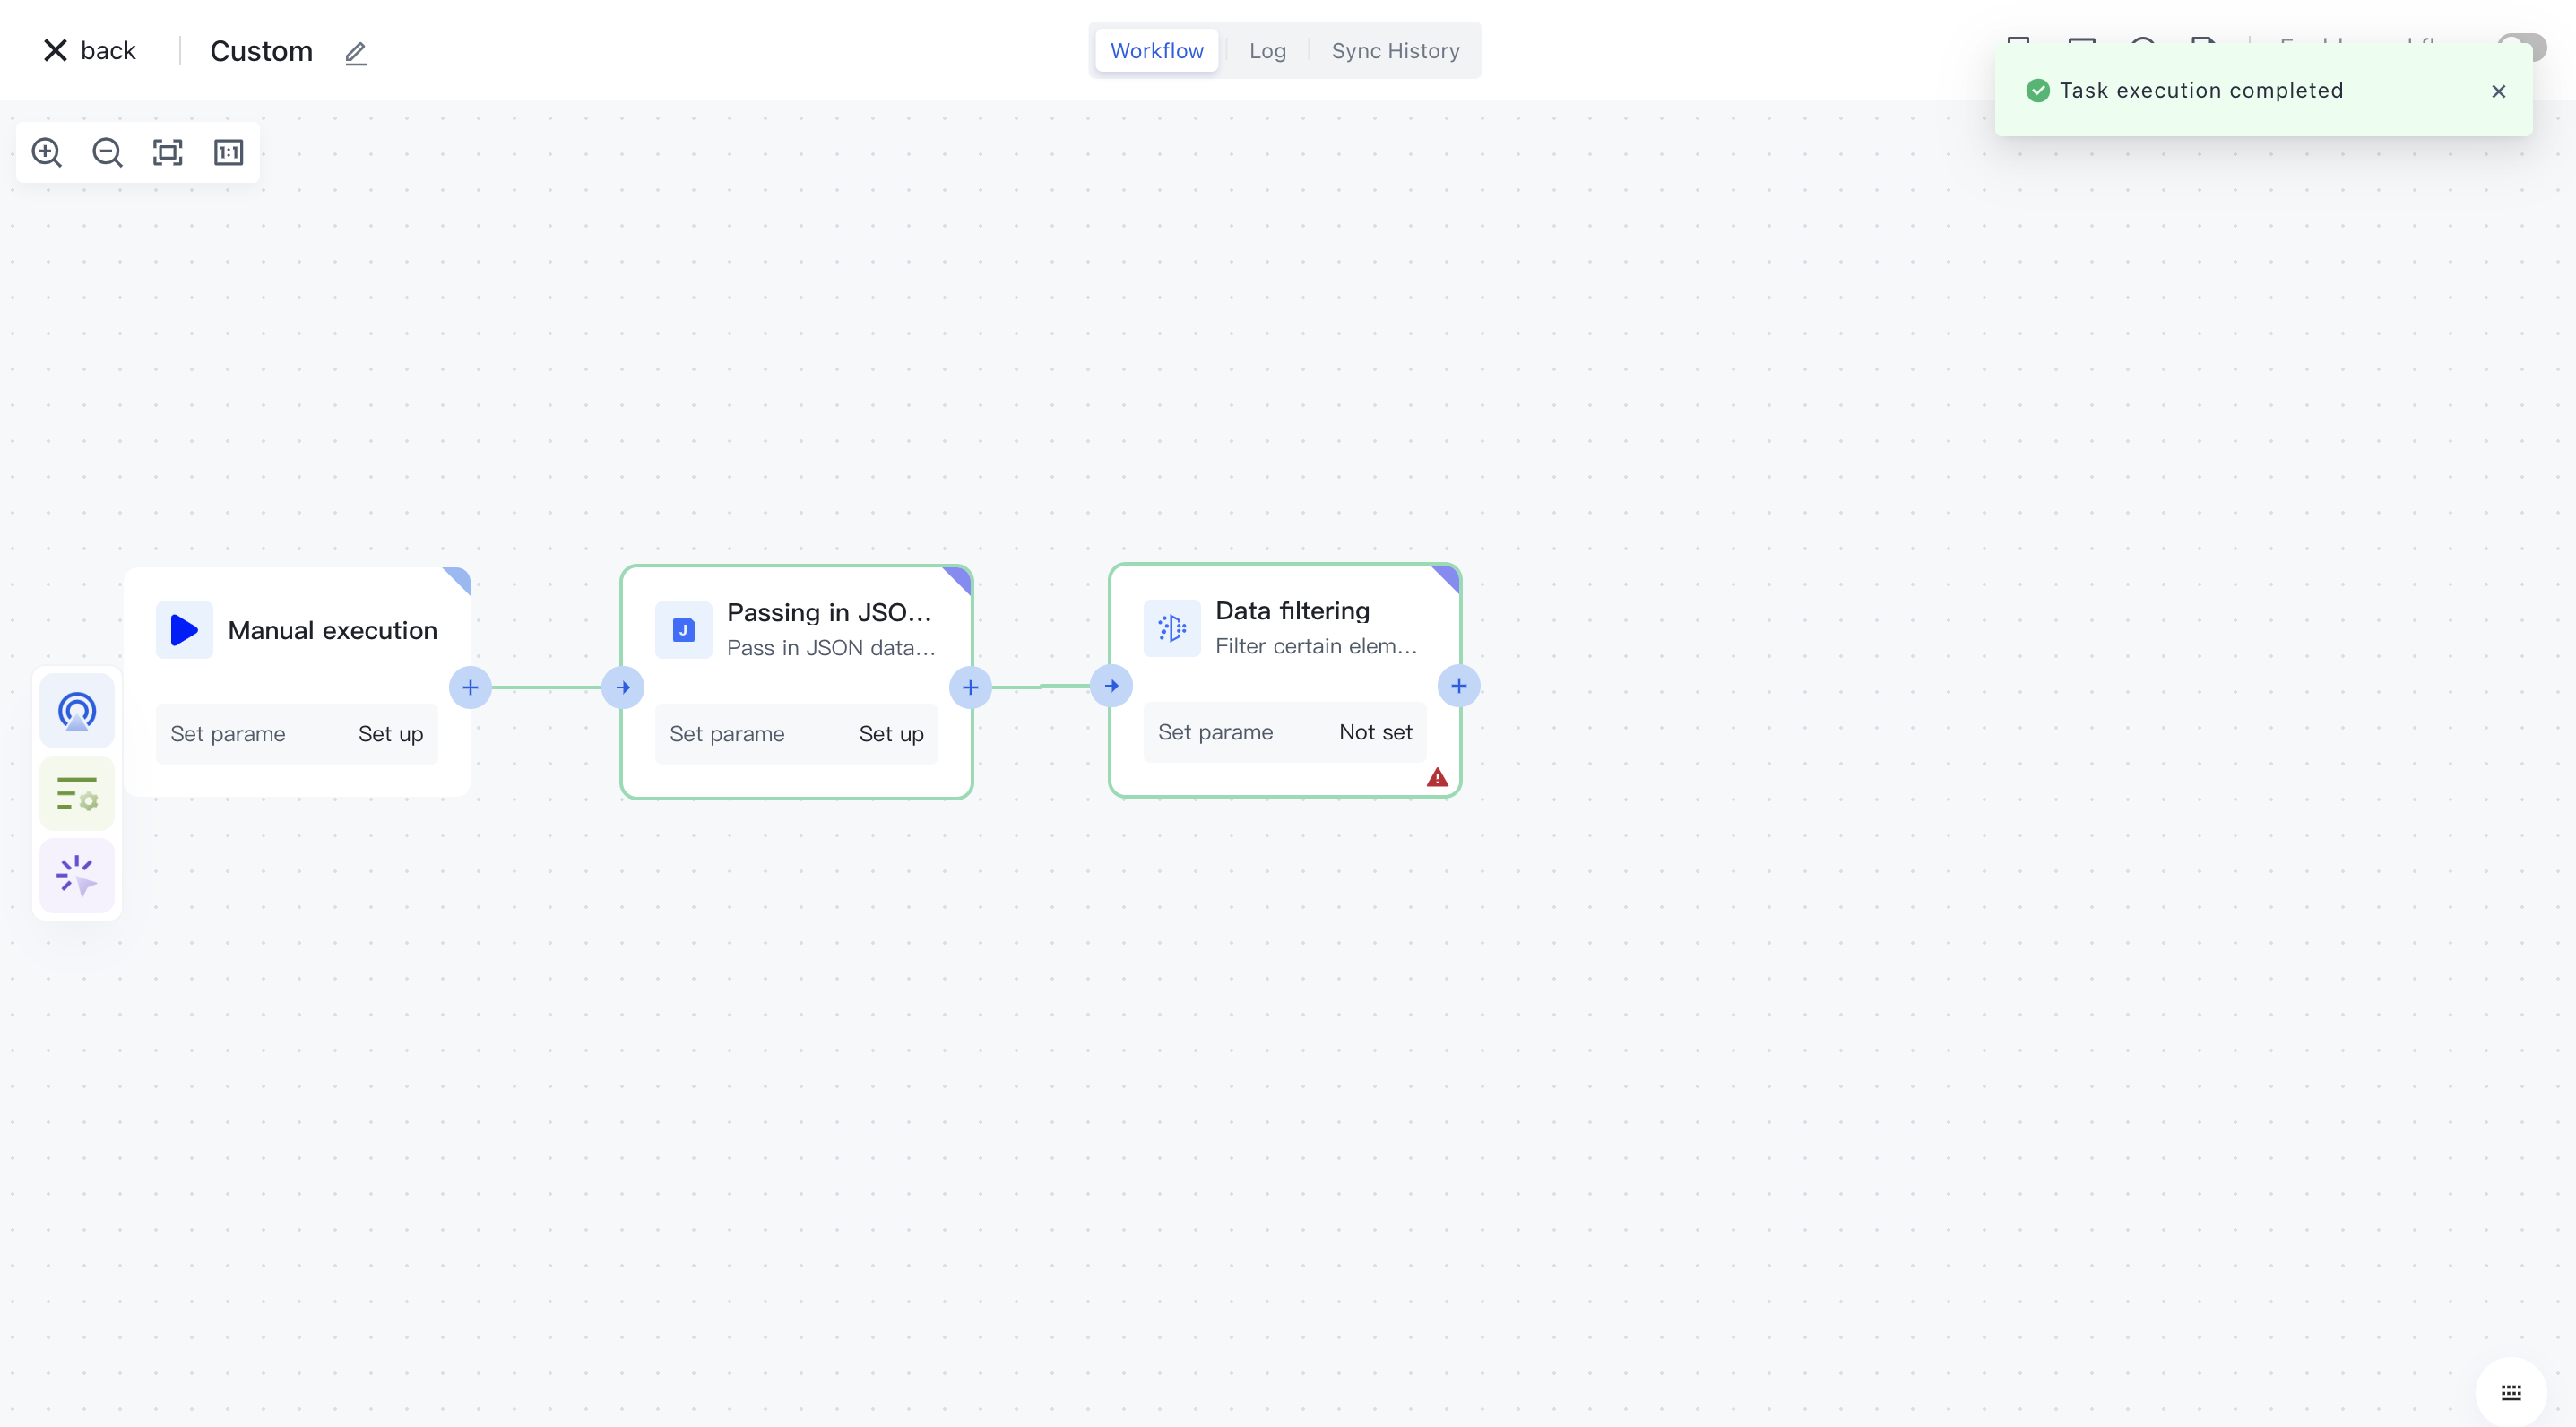Click the zoom out magnifier icon
Image resolution: width=2576 pixels, height=1427 pixels.
click(x=107, y=152)
